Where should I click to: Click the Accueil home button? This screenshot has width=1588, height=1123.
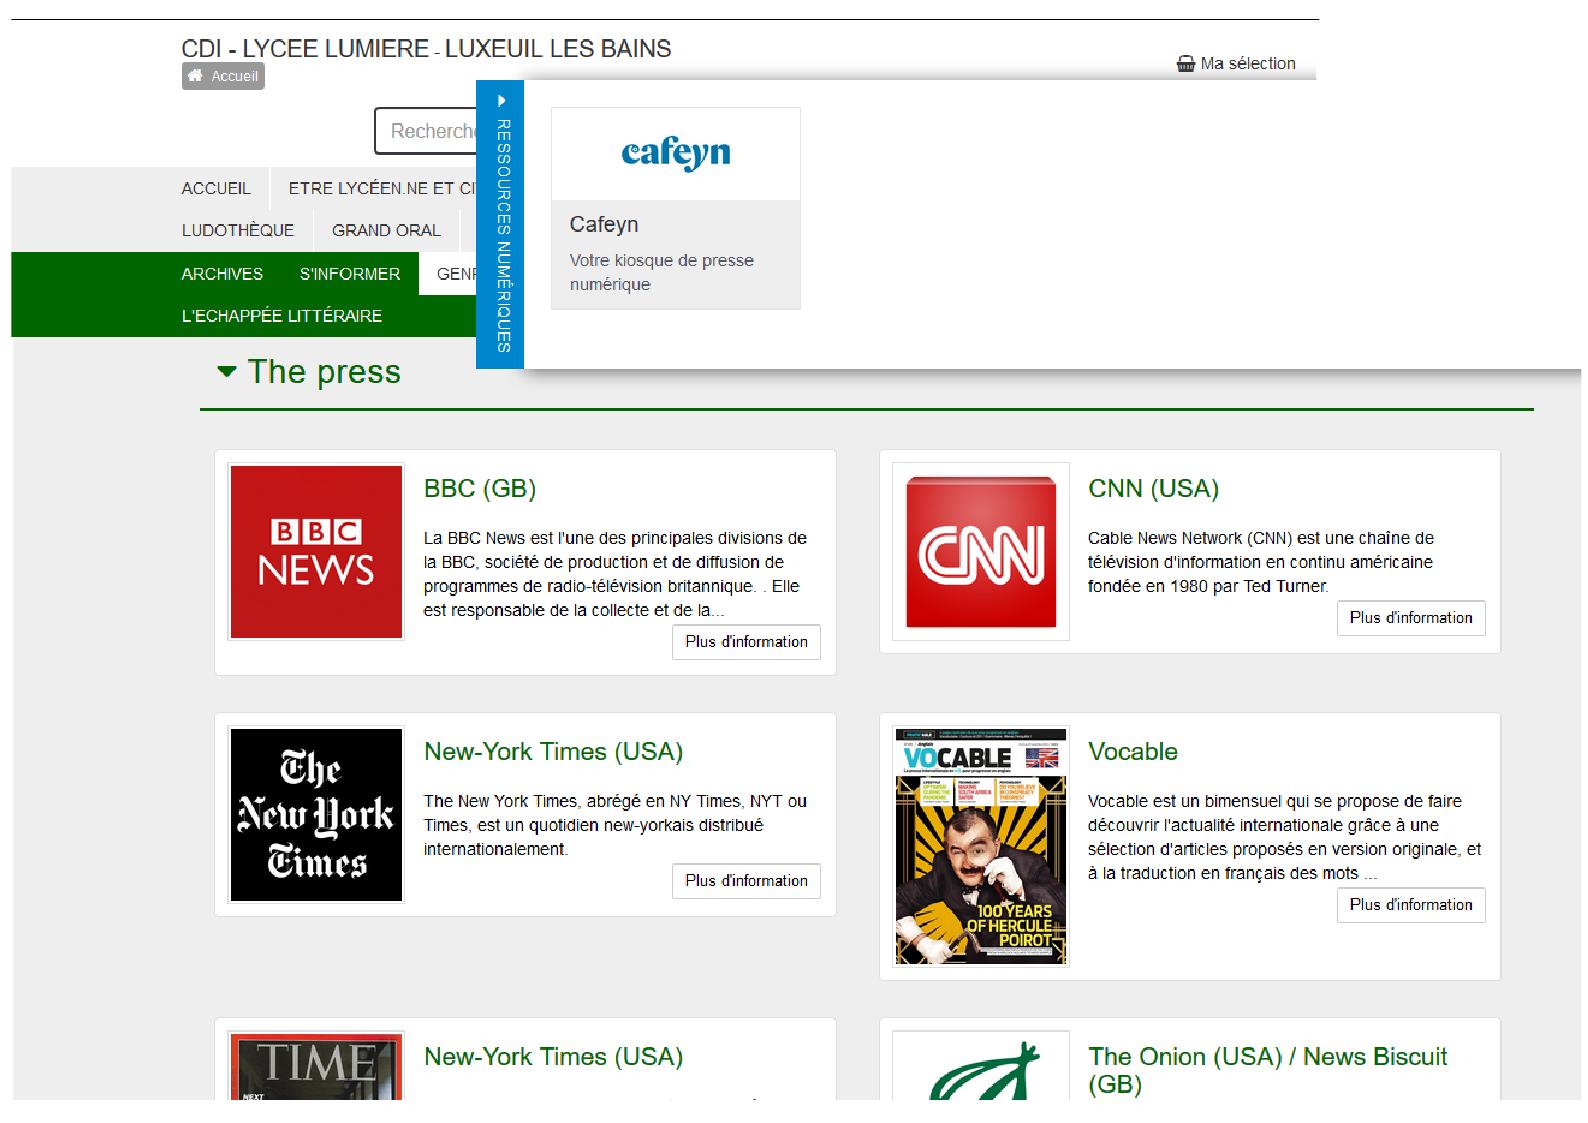pos(223,76)
